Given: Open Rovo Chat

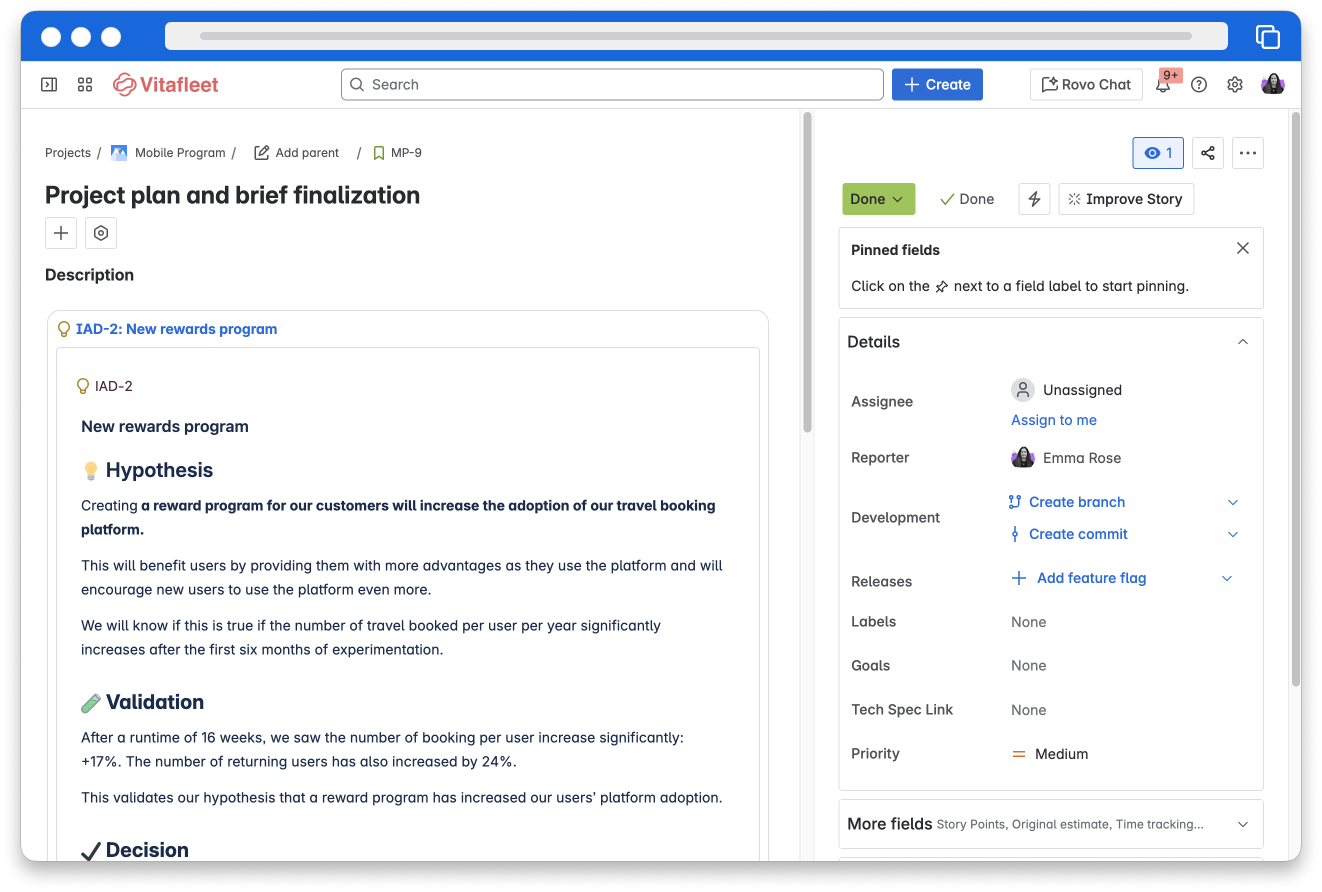Looking at the screenshot, I should (1086, 85).
